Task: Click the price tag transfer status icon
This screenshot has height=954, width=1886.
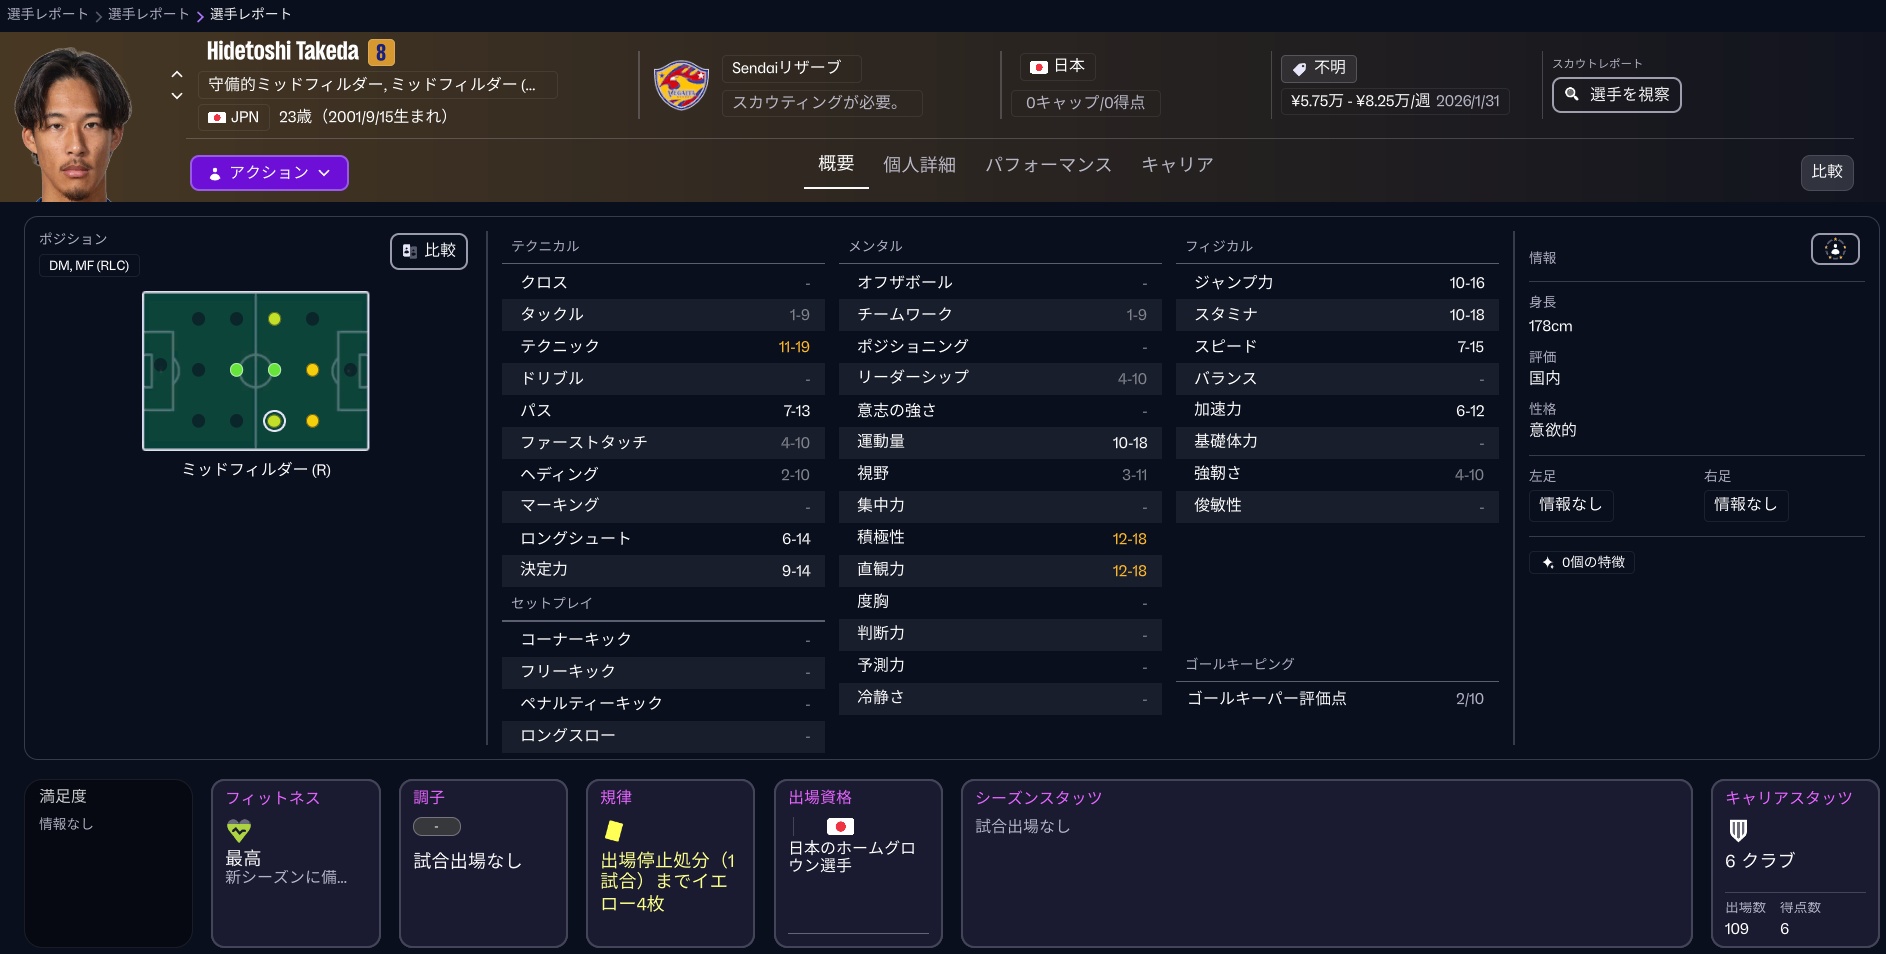Action: [1299, 68]
